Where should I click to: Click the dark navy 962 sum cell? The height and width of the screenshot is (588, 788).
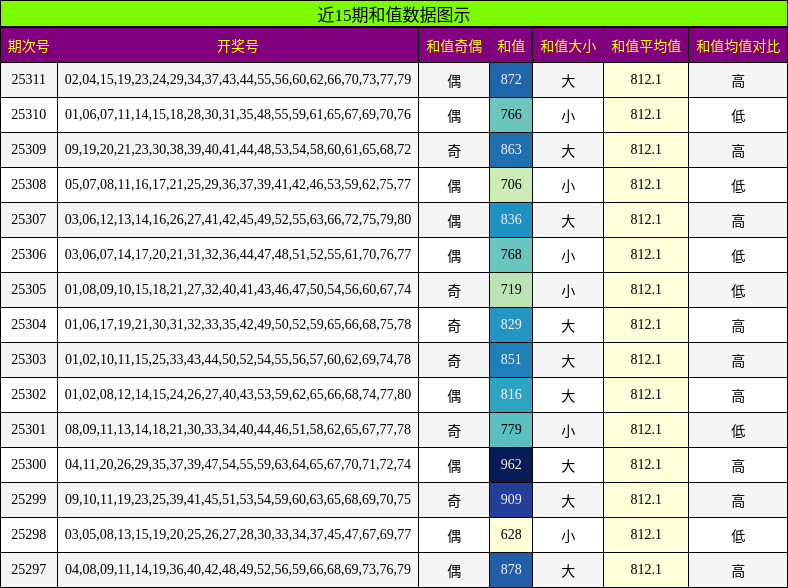511,465
